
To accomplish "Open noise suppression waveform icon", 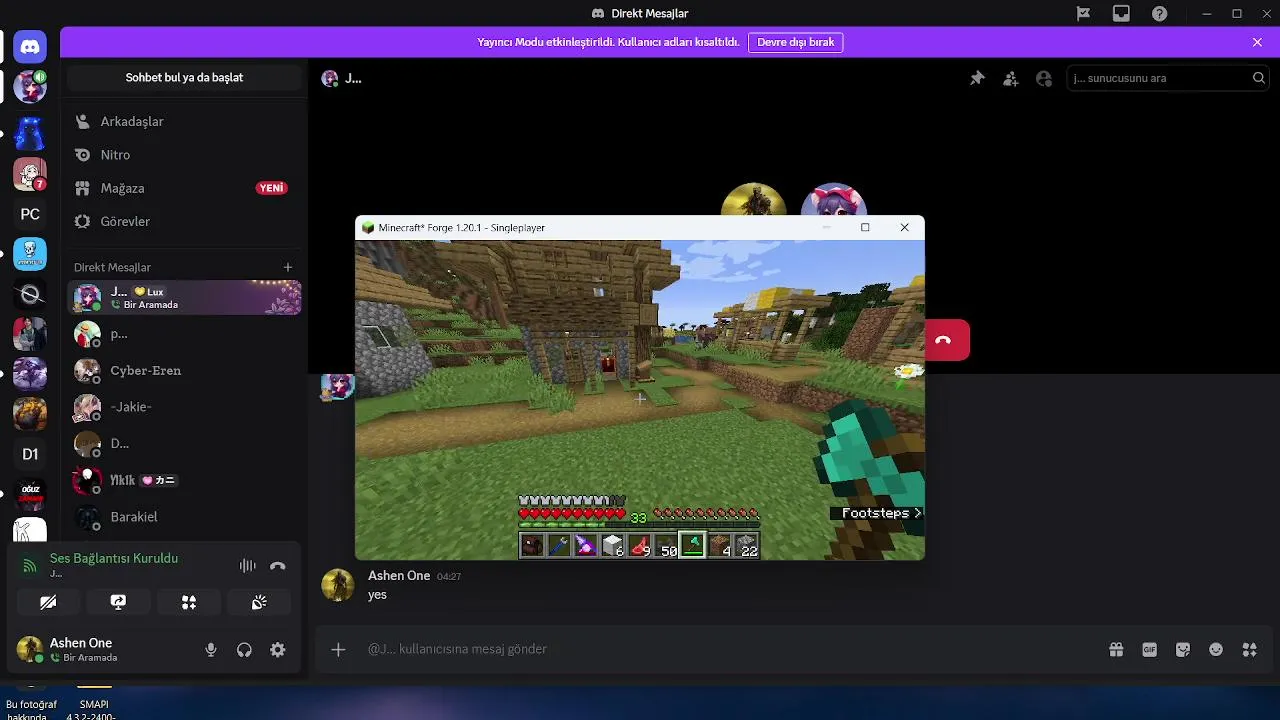I will tap(247, 565).
